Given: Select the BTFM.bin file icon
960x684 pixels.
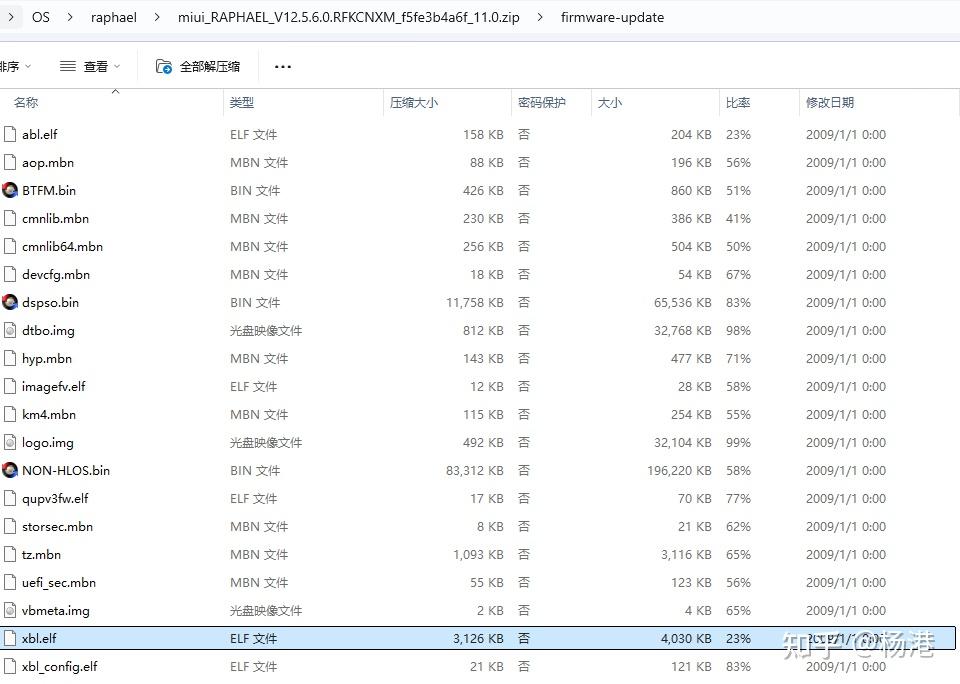Looking at the screenshot, I should (10, 190).
